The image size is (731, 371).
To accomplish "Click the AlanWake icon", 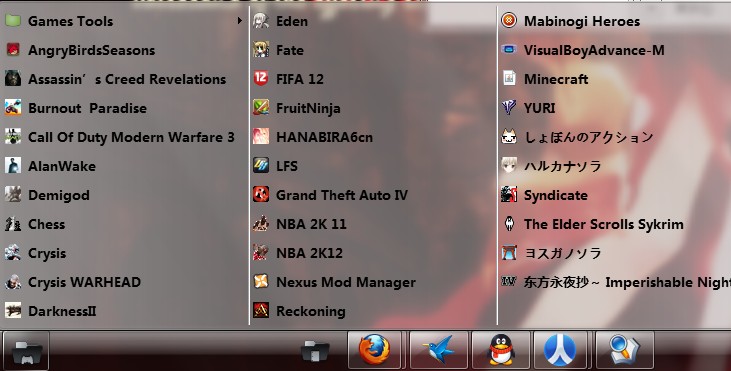I will pyautogui.click(x=13, y=165).
